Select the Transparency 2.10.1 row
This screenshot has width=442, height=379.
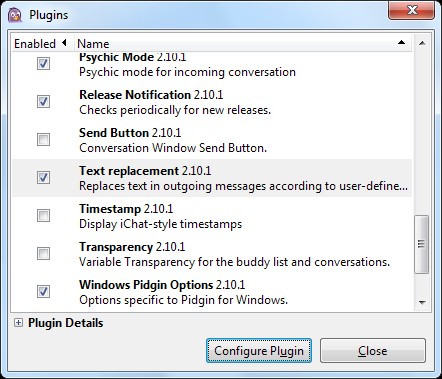[212, 254]
